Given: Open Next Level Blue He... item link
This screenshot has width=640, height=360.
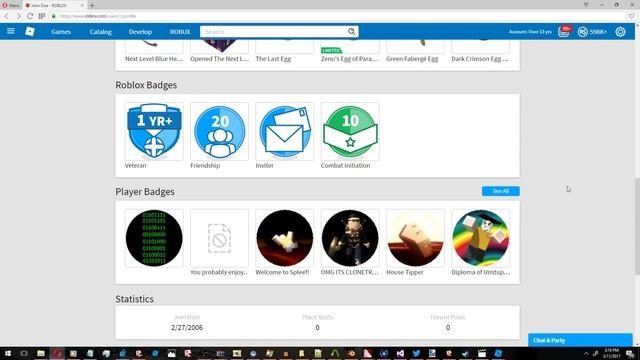Looking at the screenshot, I should (x=154, y=59).
